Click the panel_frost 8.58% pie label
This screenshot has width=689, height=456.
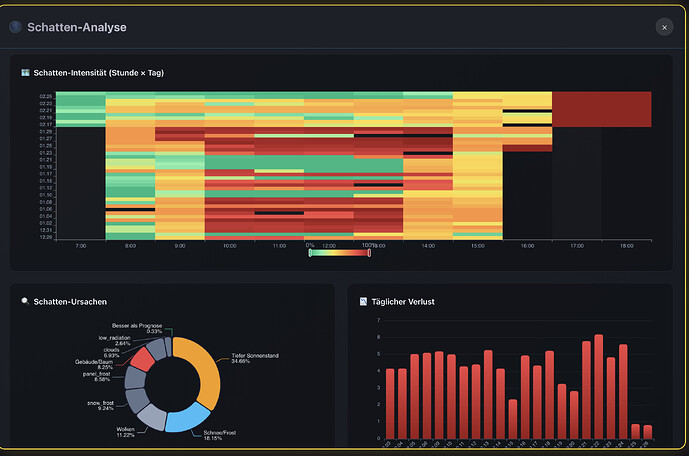97,376
